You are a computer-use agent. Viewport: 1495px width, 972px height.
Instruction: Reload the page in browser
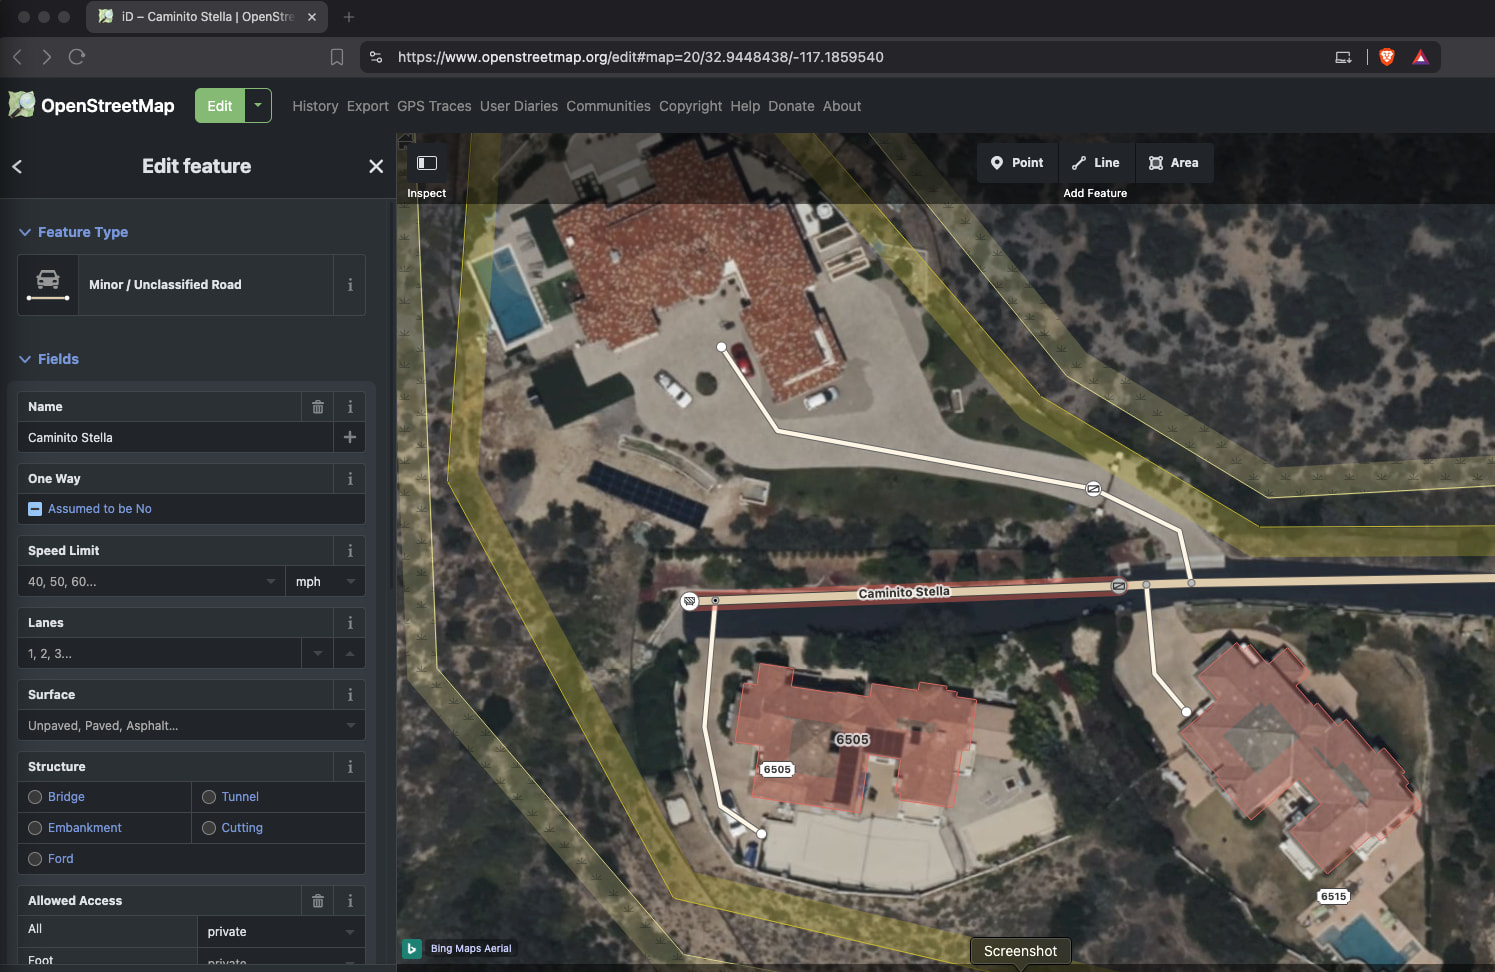(x=77, y=57)
